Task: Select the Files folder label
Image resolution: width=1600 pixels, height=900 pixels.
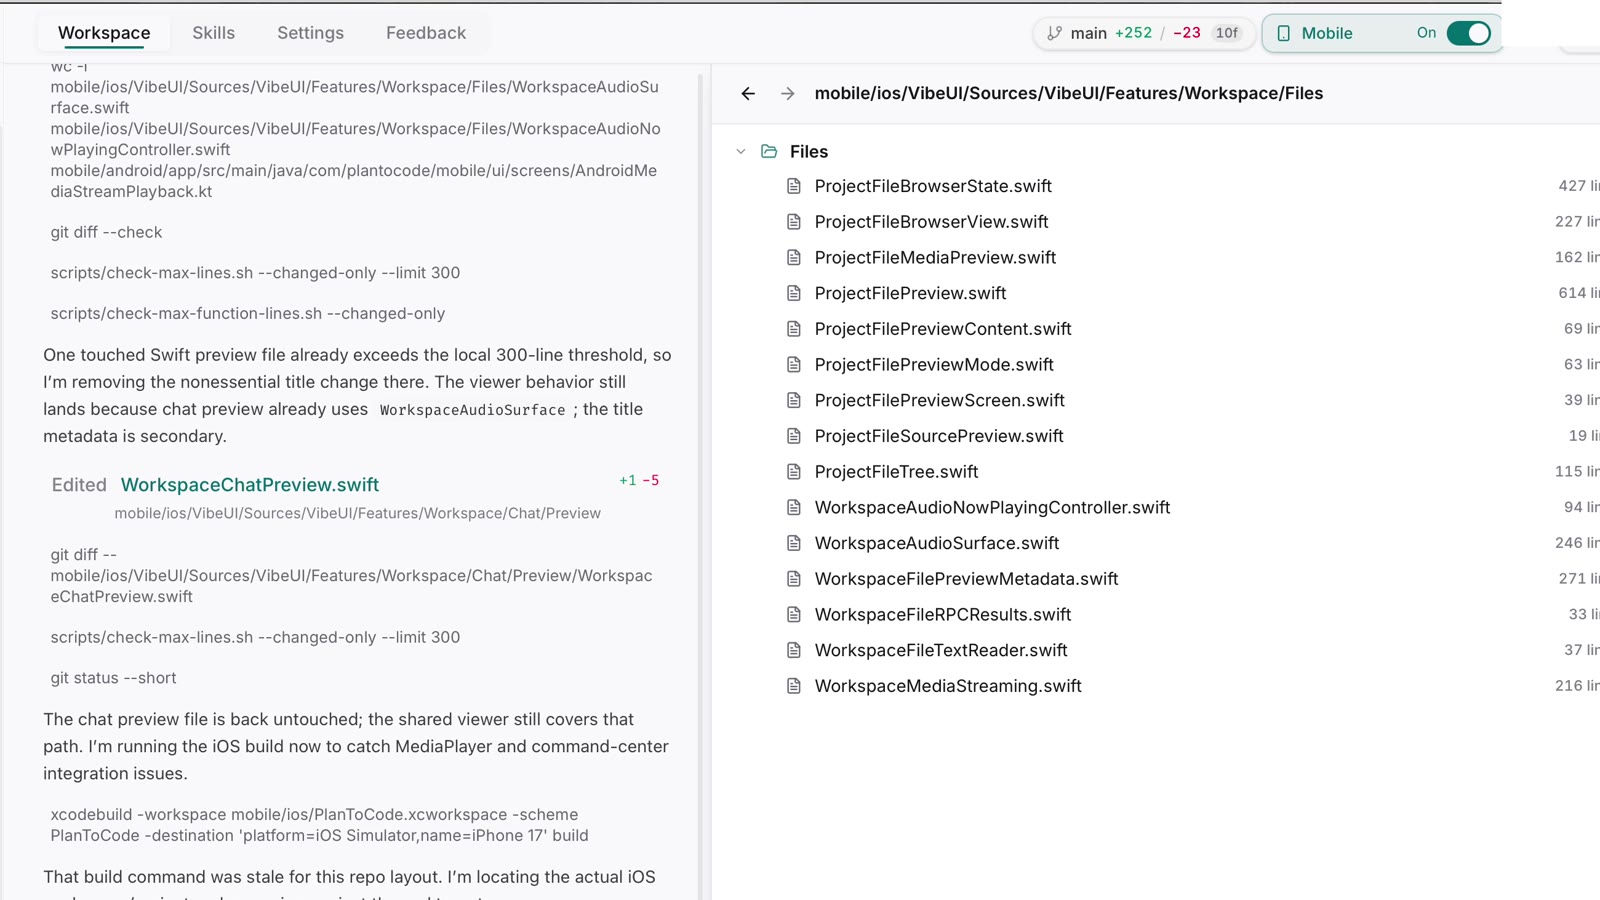Action: coord(809,151)
